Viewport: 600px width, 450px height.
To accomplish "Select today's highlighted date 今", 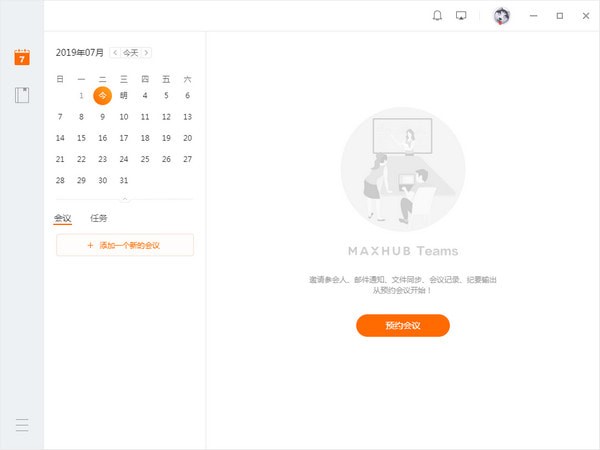I will (103, 96).
